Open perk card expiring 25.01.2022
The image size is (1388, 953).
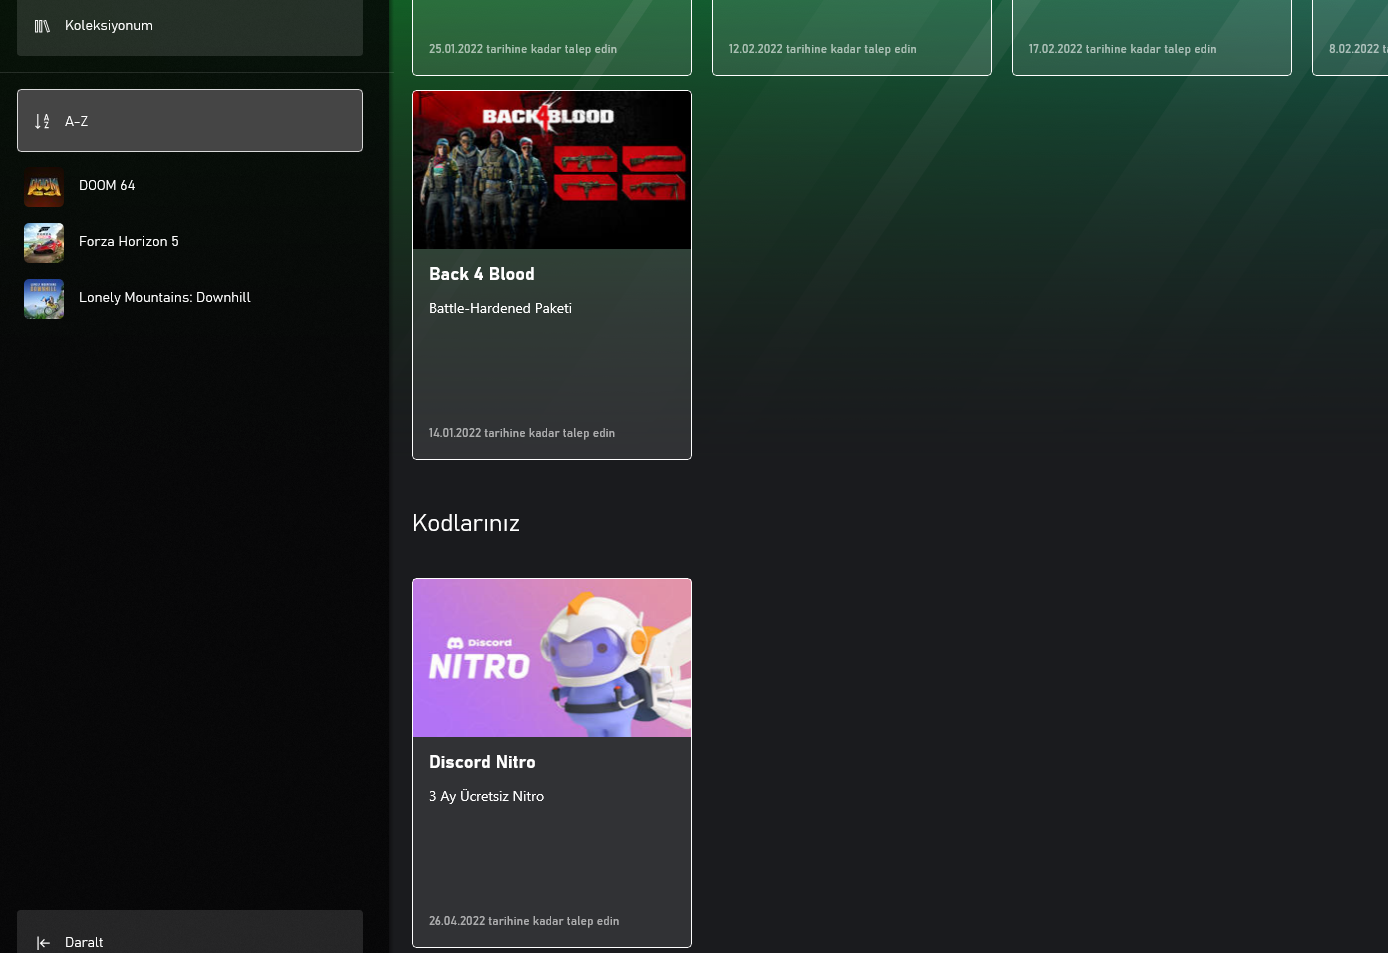point(552,38)
